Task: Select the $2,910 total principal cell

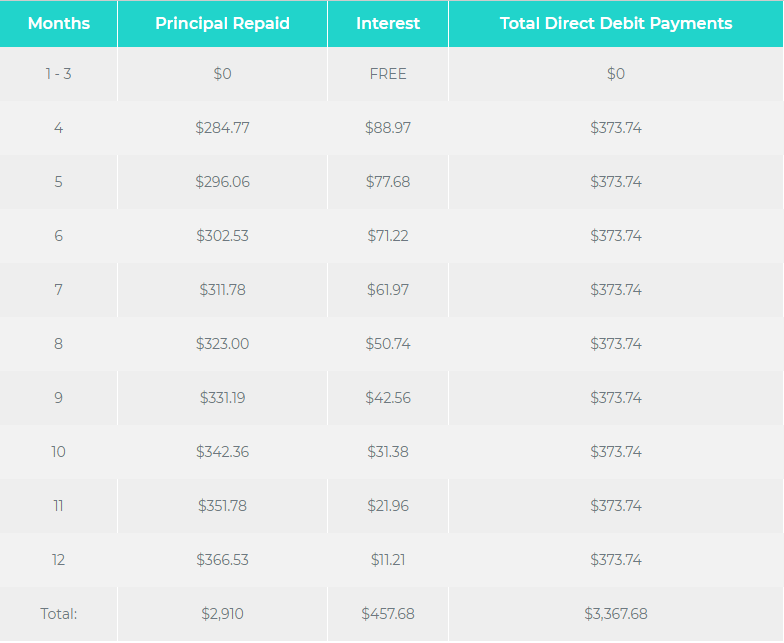Action: tap(222, 614)
